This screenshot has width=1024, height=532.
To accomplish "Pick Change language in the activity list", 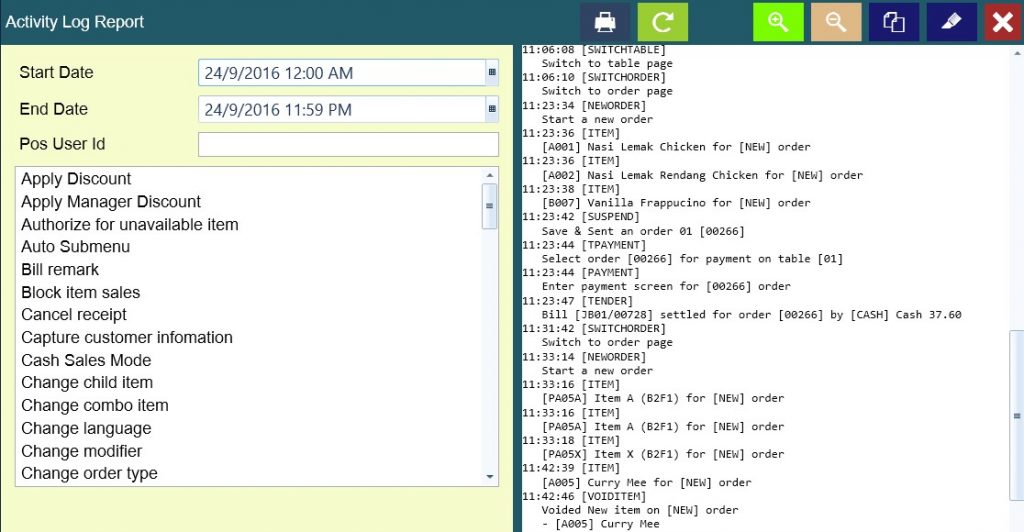I will pos(86,428).
